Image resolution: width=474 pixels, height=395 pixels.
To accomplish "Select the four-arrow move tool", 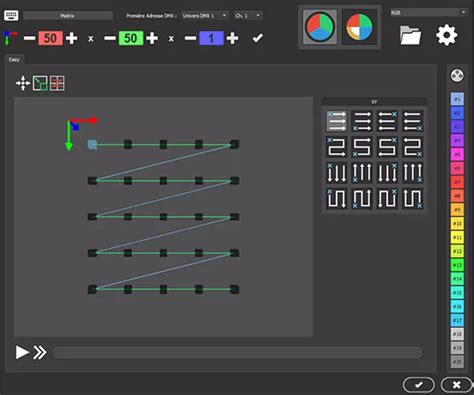I will pos(23,83).
